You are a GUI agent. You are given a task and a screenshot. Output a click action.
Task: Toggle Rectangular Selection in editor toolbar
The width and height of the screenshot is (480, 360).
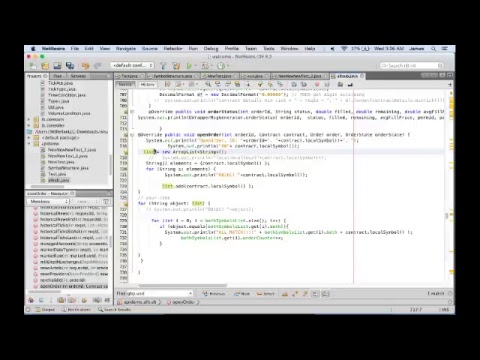coord(248,85)
